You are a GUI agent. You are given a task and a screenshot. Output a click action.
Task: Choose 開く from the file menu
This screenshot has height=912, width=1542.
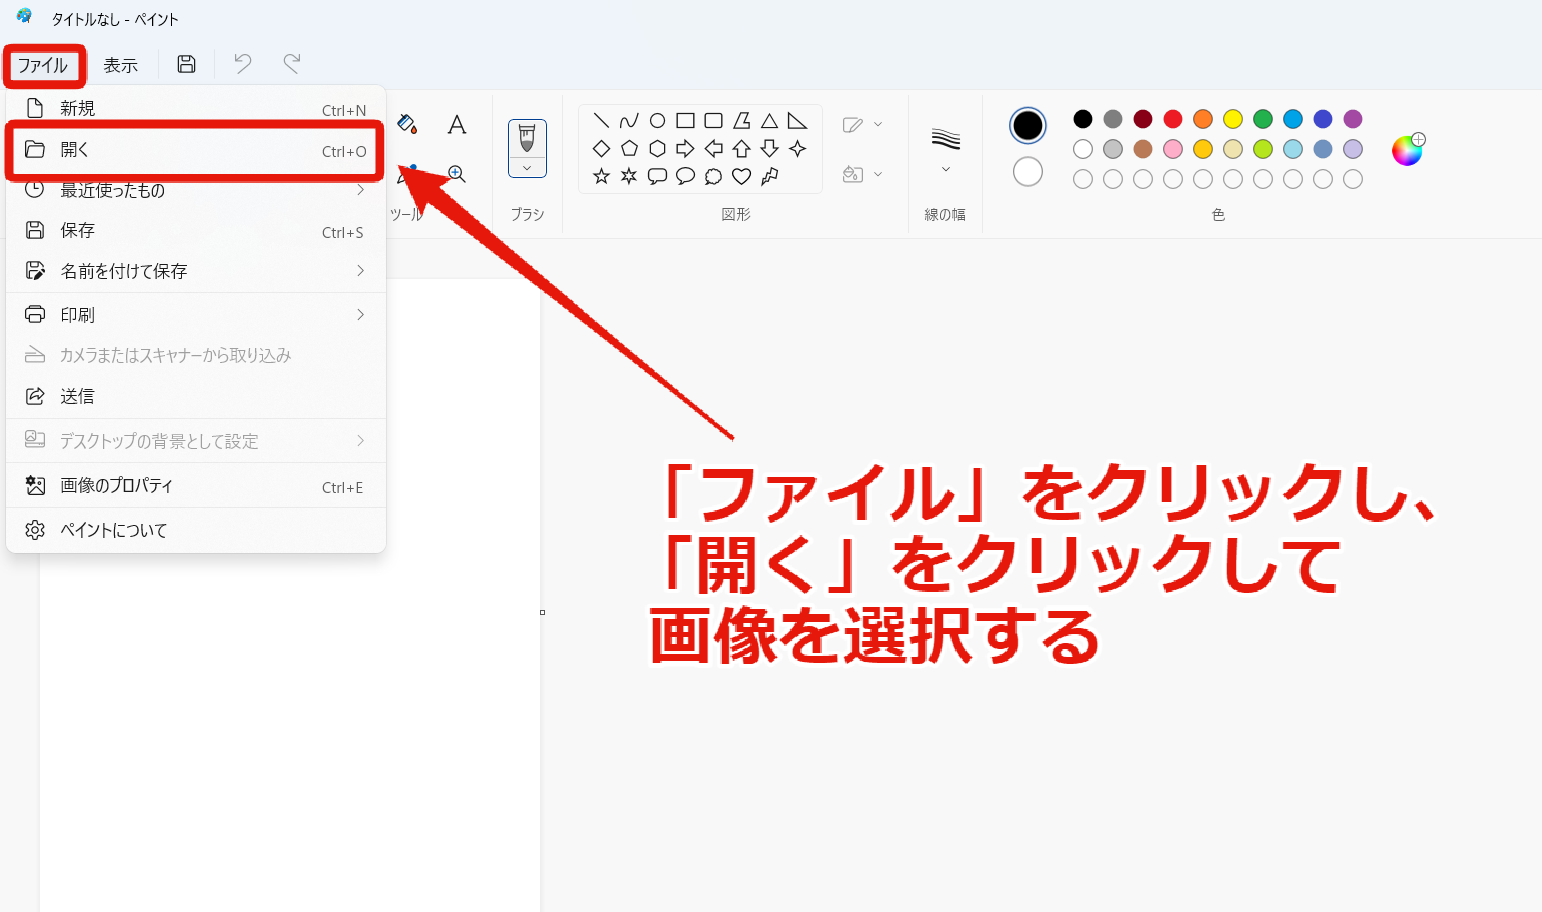[196, 150]
